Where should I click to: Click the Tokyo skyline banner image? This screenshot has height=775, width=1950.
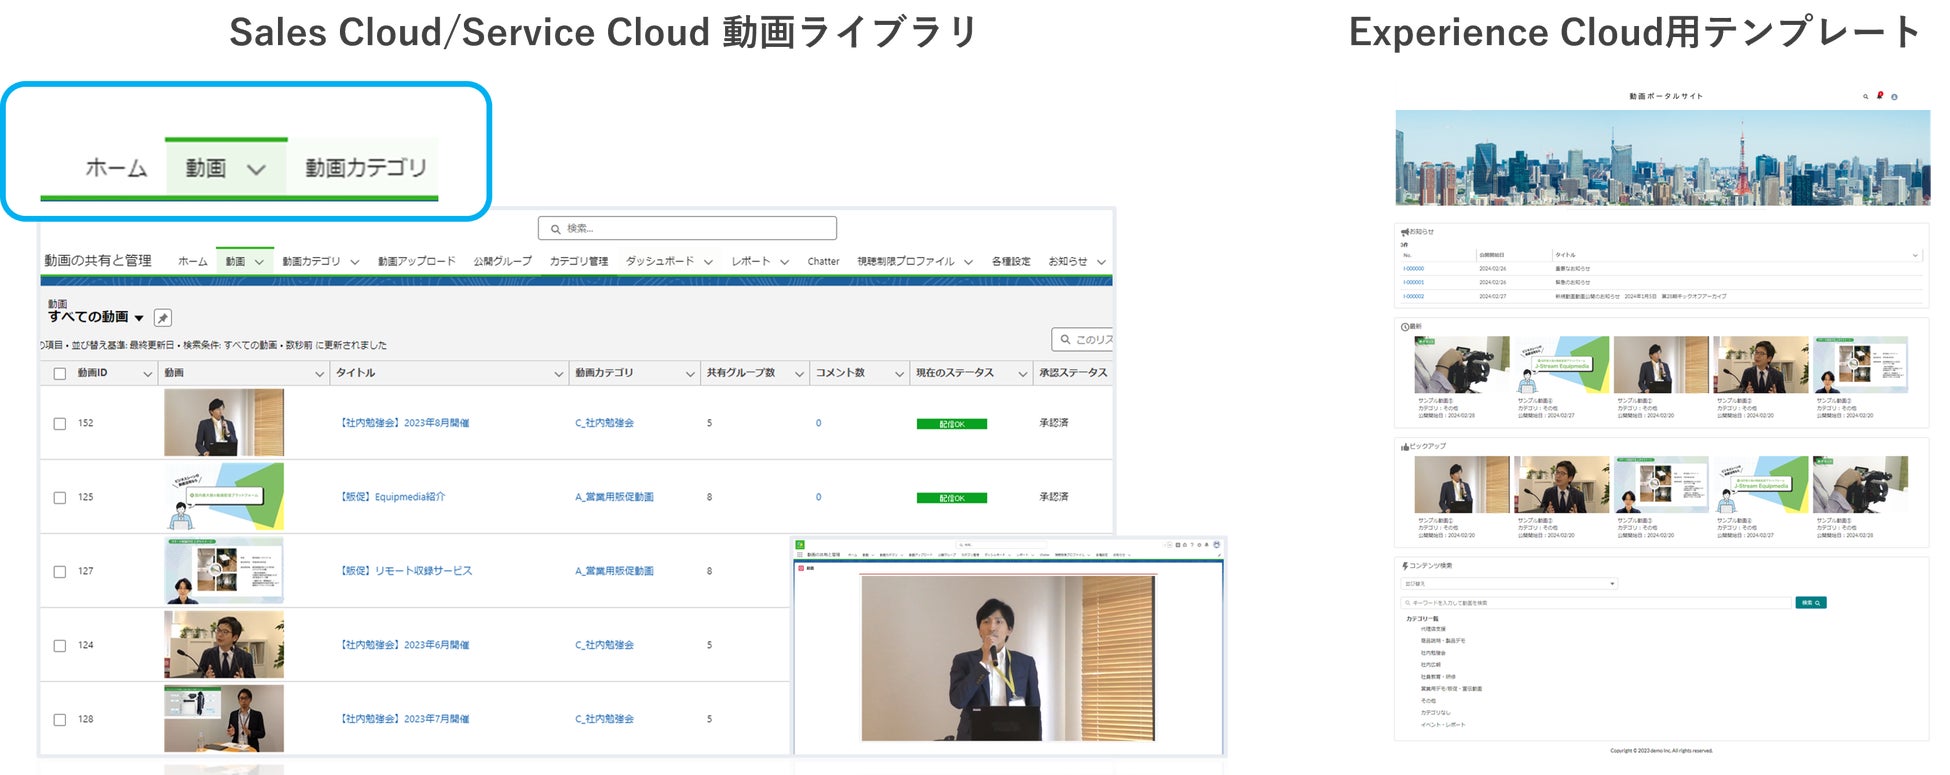click(x=1662, y=158)
